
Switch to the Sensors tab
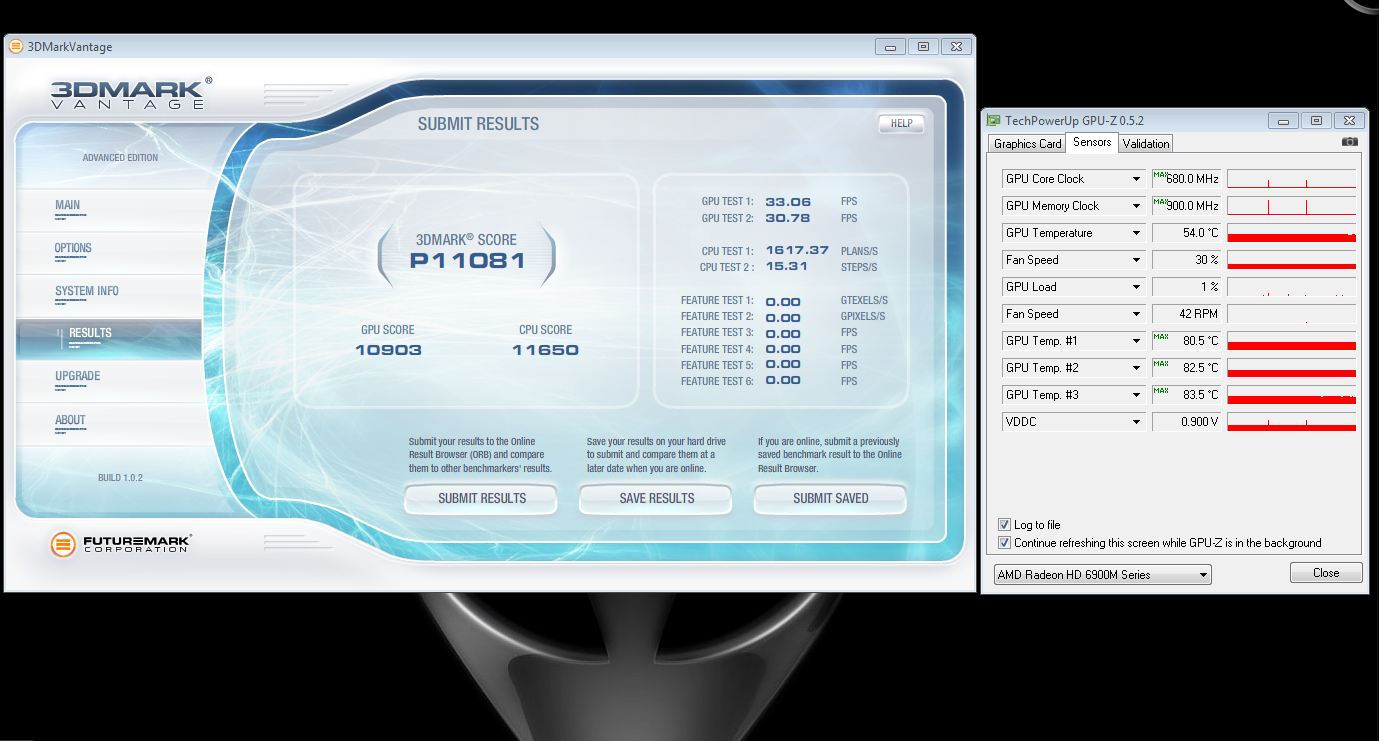pyautogui.click(x=1092, y=142)
